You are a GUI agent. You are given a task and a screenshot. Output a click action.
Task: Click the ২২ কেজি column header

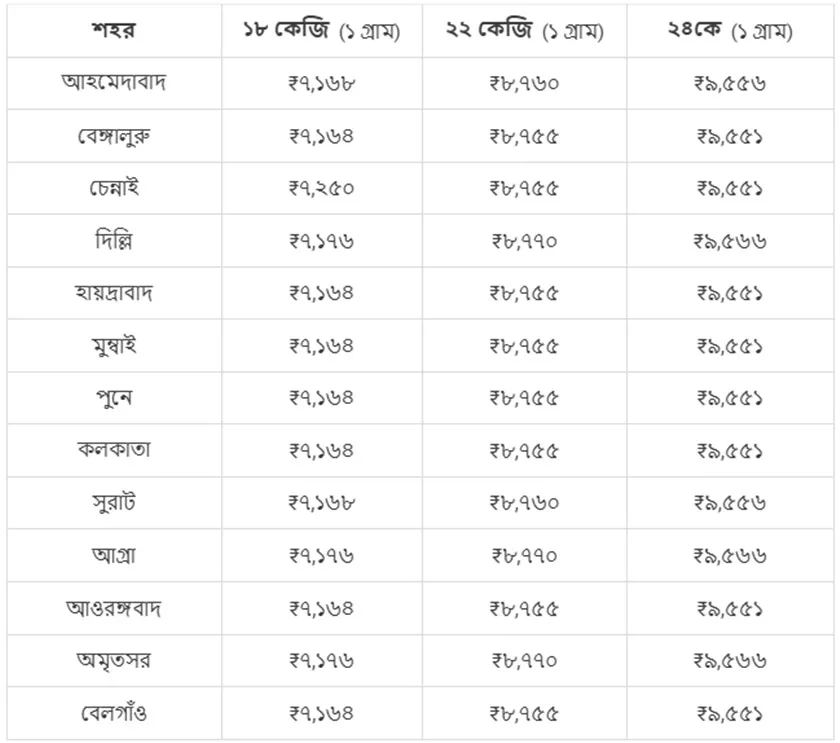524,30
